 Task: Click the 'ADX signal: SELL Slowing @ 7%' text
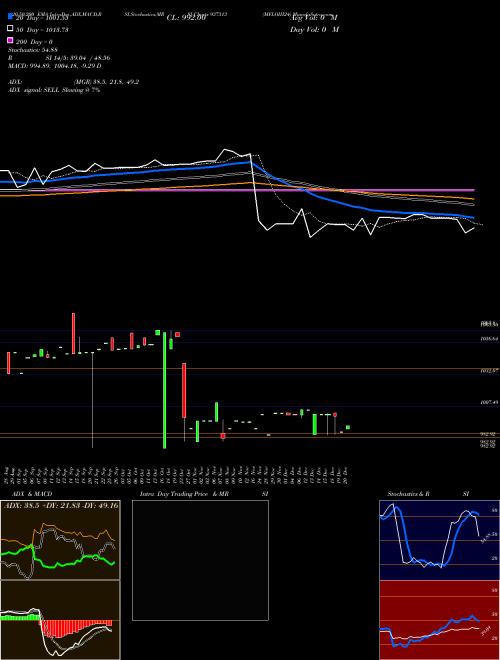coord(54,90)
